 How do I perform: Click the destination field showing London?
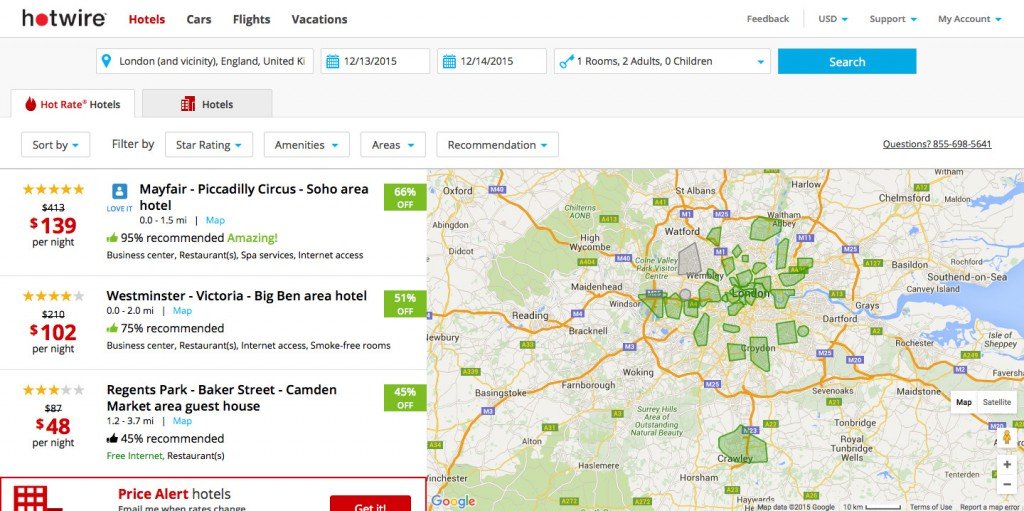click(x=205, y=61)
